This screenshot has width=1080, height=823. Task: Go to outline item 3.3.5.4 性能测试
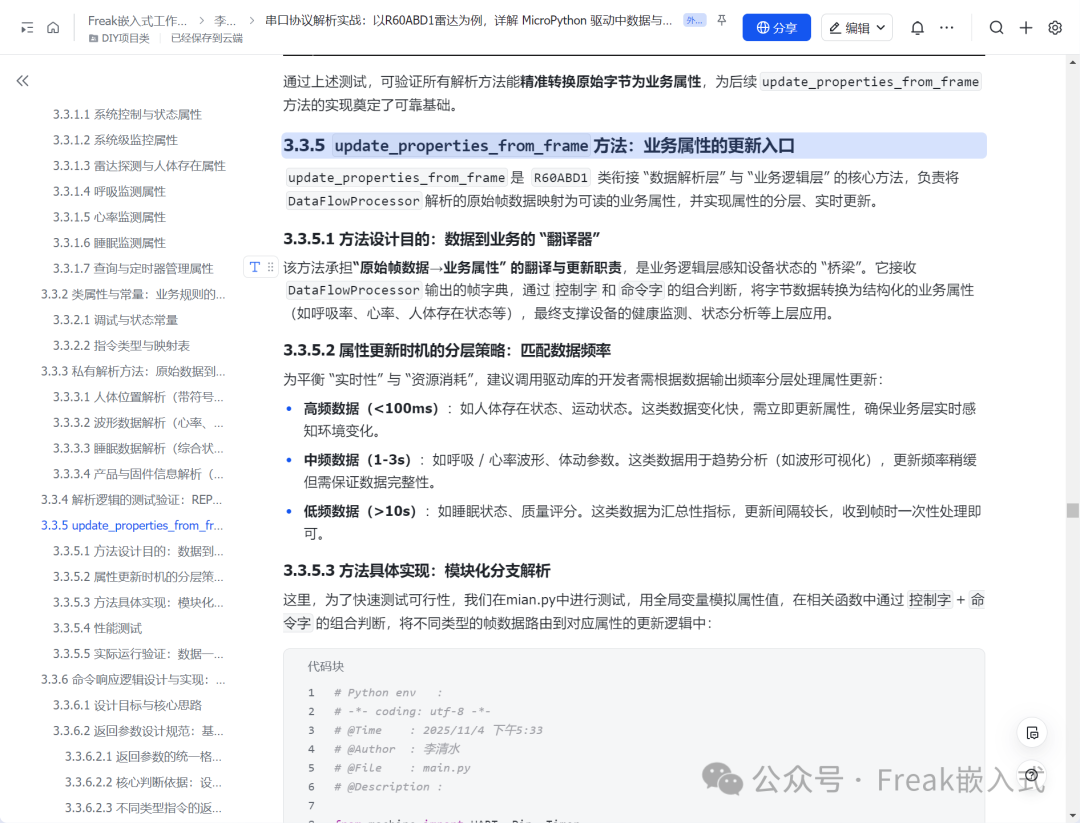(x=97, y=628)
